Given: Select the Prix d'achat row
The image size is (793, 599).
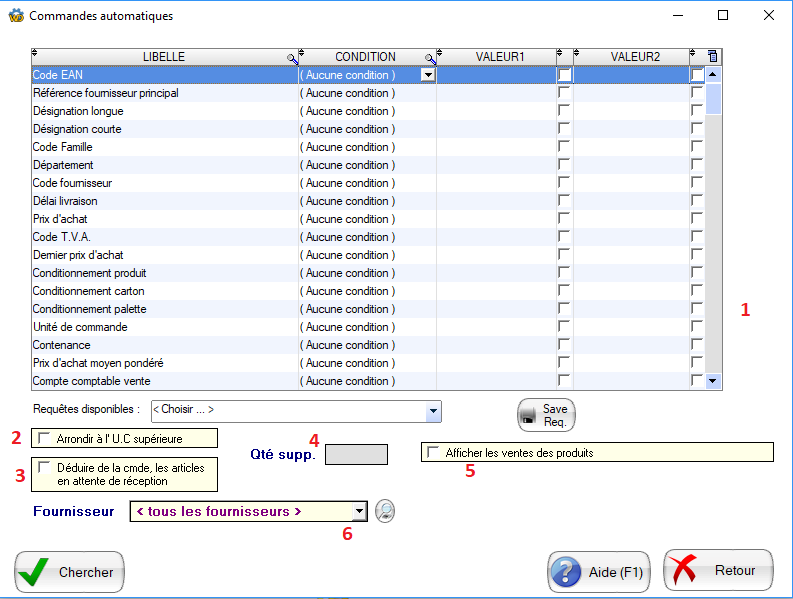Looking at the screenshot, I should [160, 219].
